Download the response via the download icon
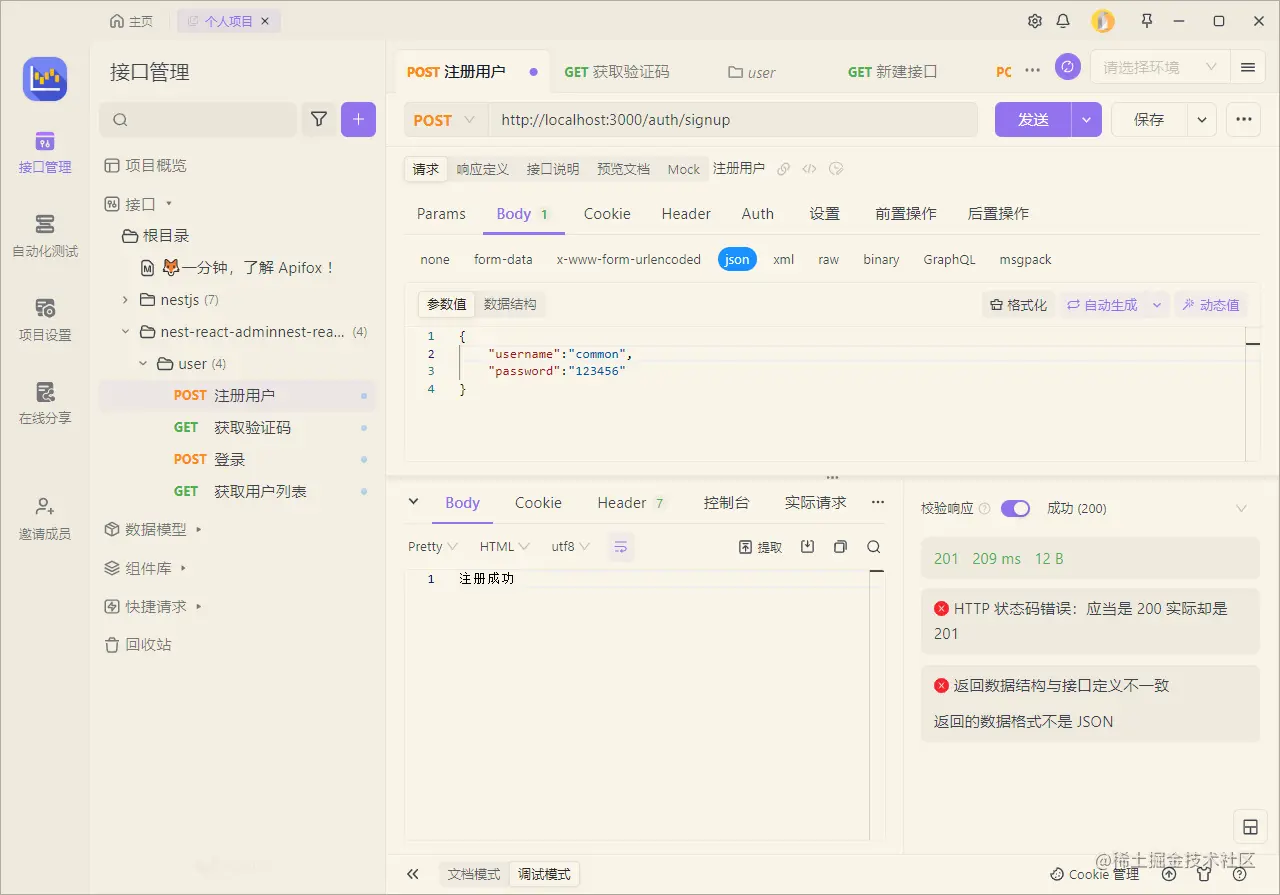Screen dimensions: 1280x895 coord(807,546)
